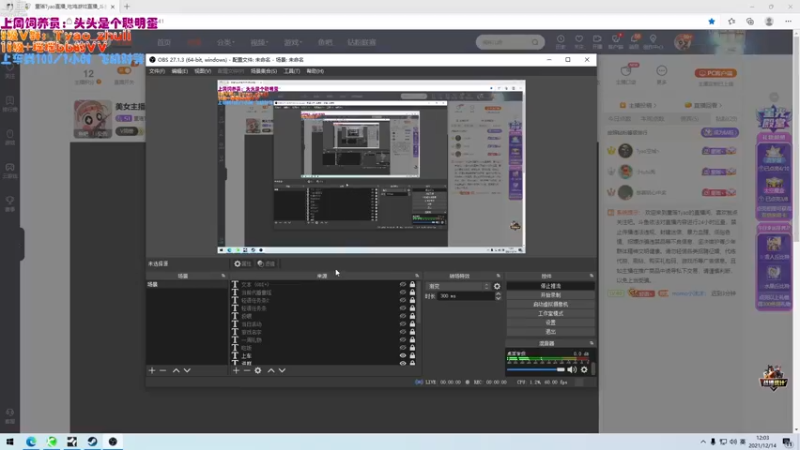Move scene down in Scenes panel

click(187, 370)
